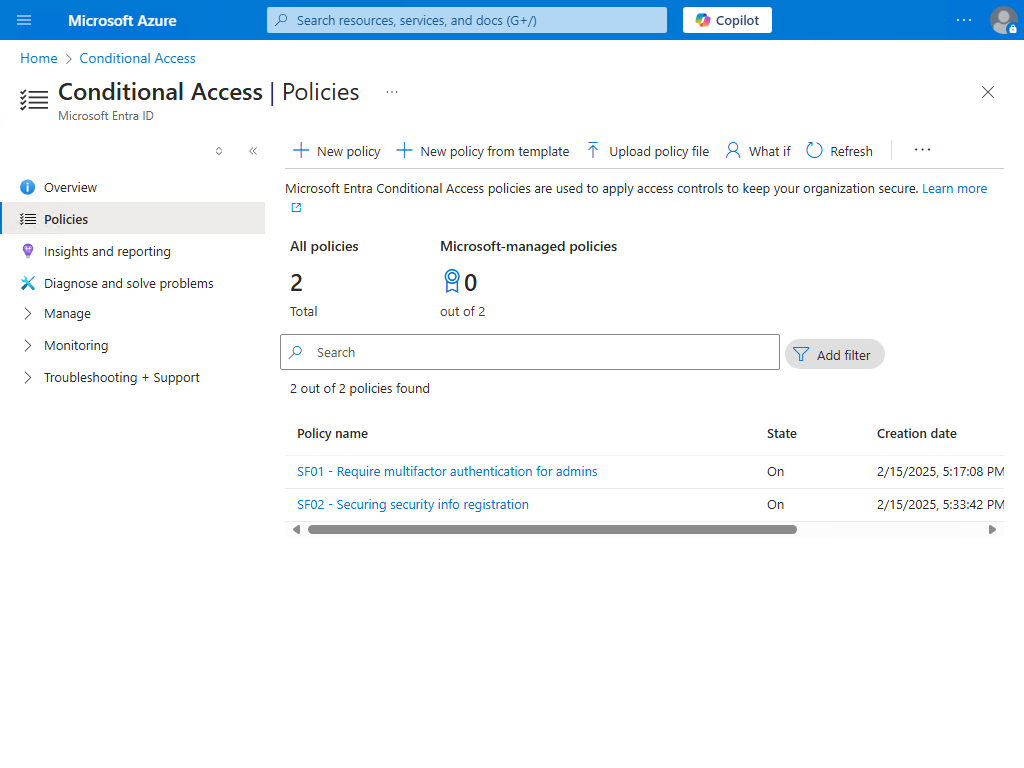Open toolbar overflow ellipsis menu
The height and width of the screenshot is (768, 1024).
point(922,150)
